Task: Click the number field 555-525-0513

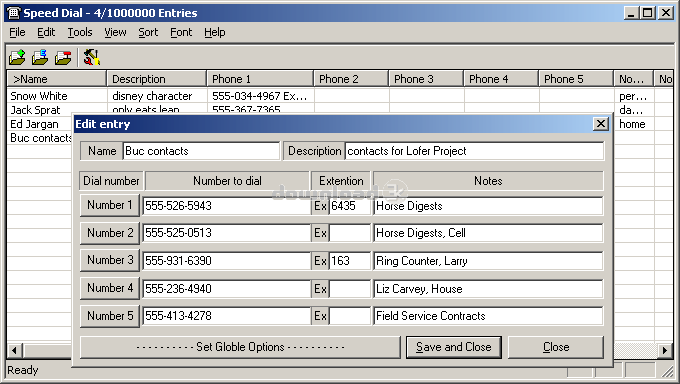Action: click(x=226, y=233)
